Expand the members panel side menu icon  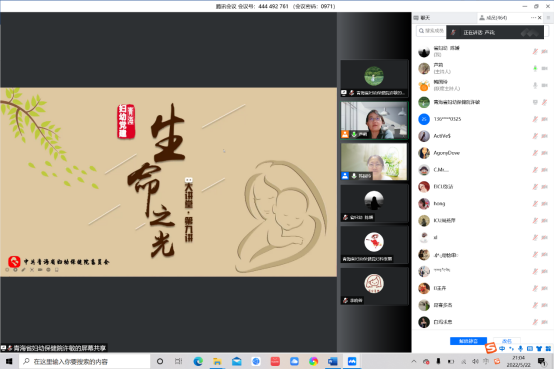548,18
